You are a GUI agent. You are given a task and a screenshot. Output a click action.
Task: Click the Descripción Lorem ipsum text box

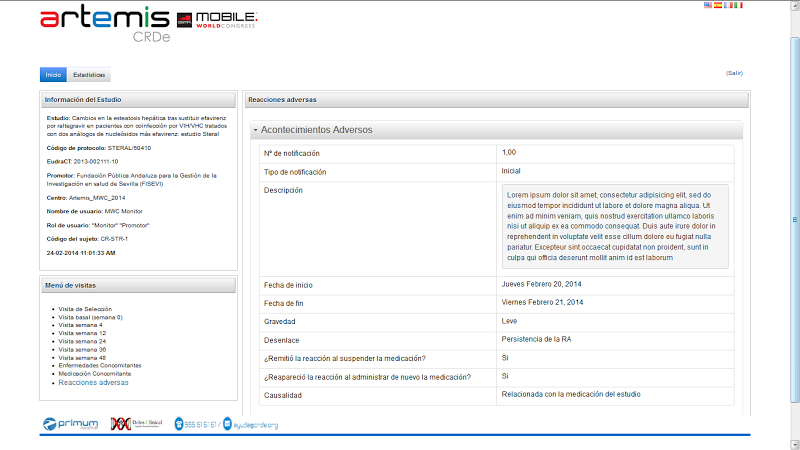click(x=615, y=227)
